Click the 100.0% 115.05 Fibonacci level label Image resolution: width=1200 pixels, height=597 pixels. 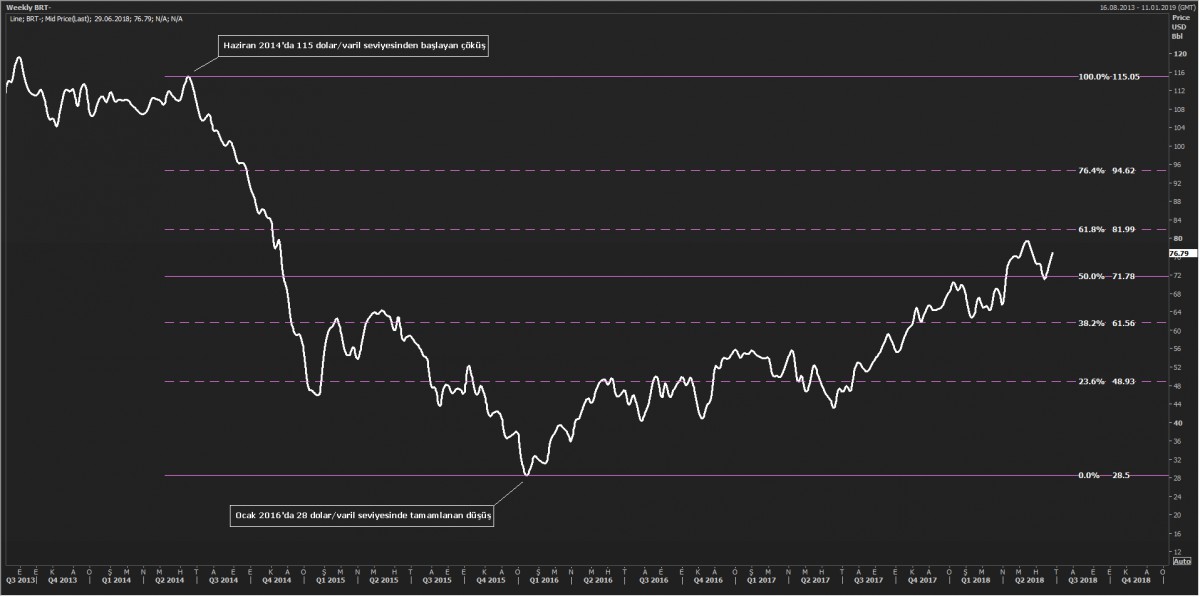(x=1109, y=77)
